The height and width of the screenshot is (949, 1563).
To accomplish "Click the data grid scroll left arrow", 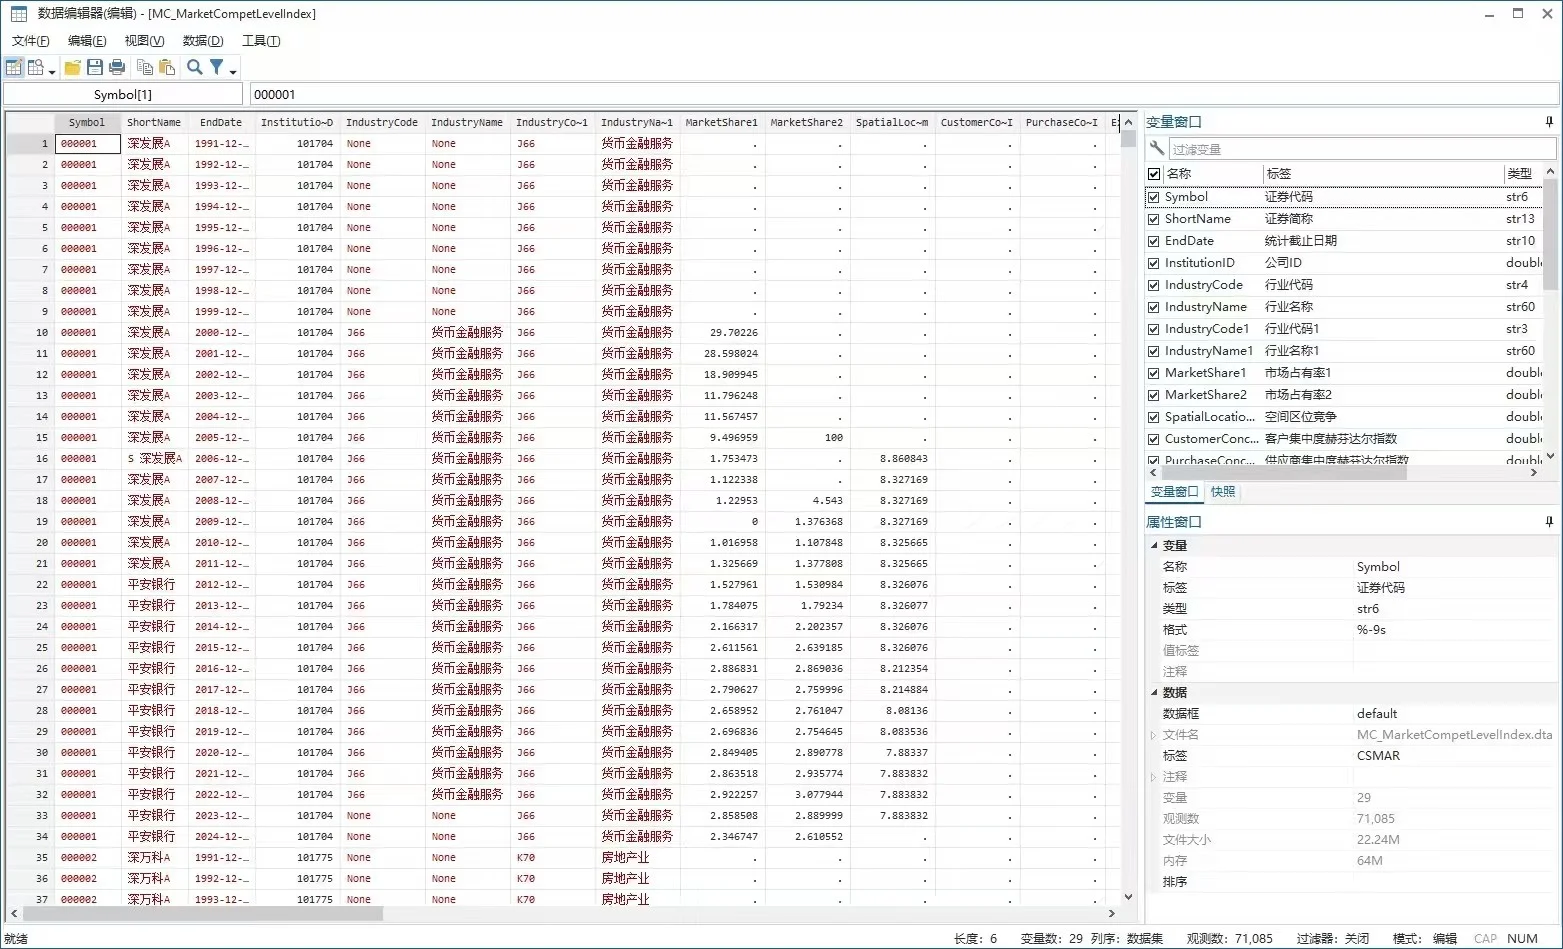I will 14,913.
